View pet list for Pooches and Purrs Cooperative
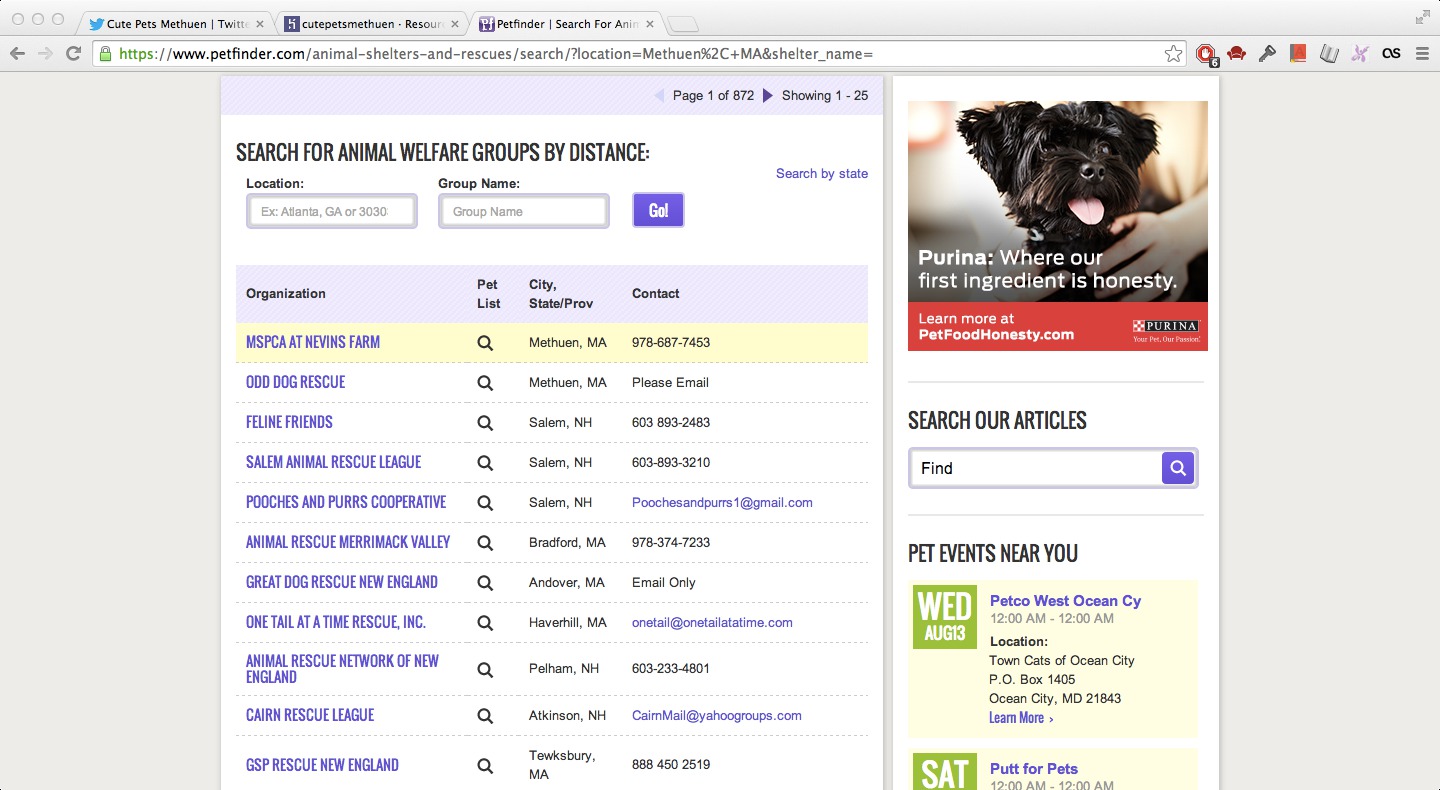Screen dimensions: 1440x790 tap(485, 503)
